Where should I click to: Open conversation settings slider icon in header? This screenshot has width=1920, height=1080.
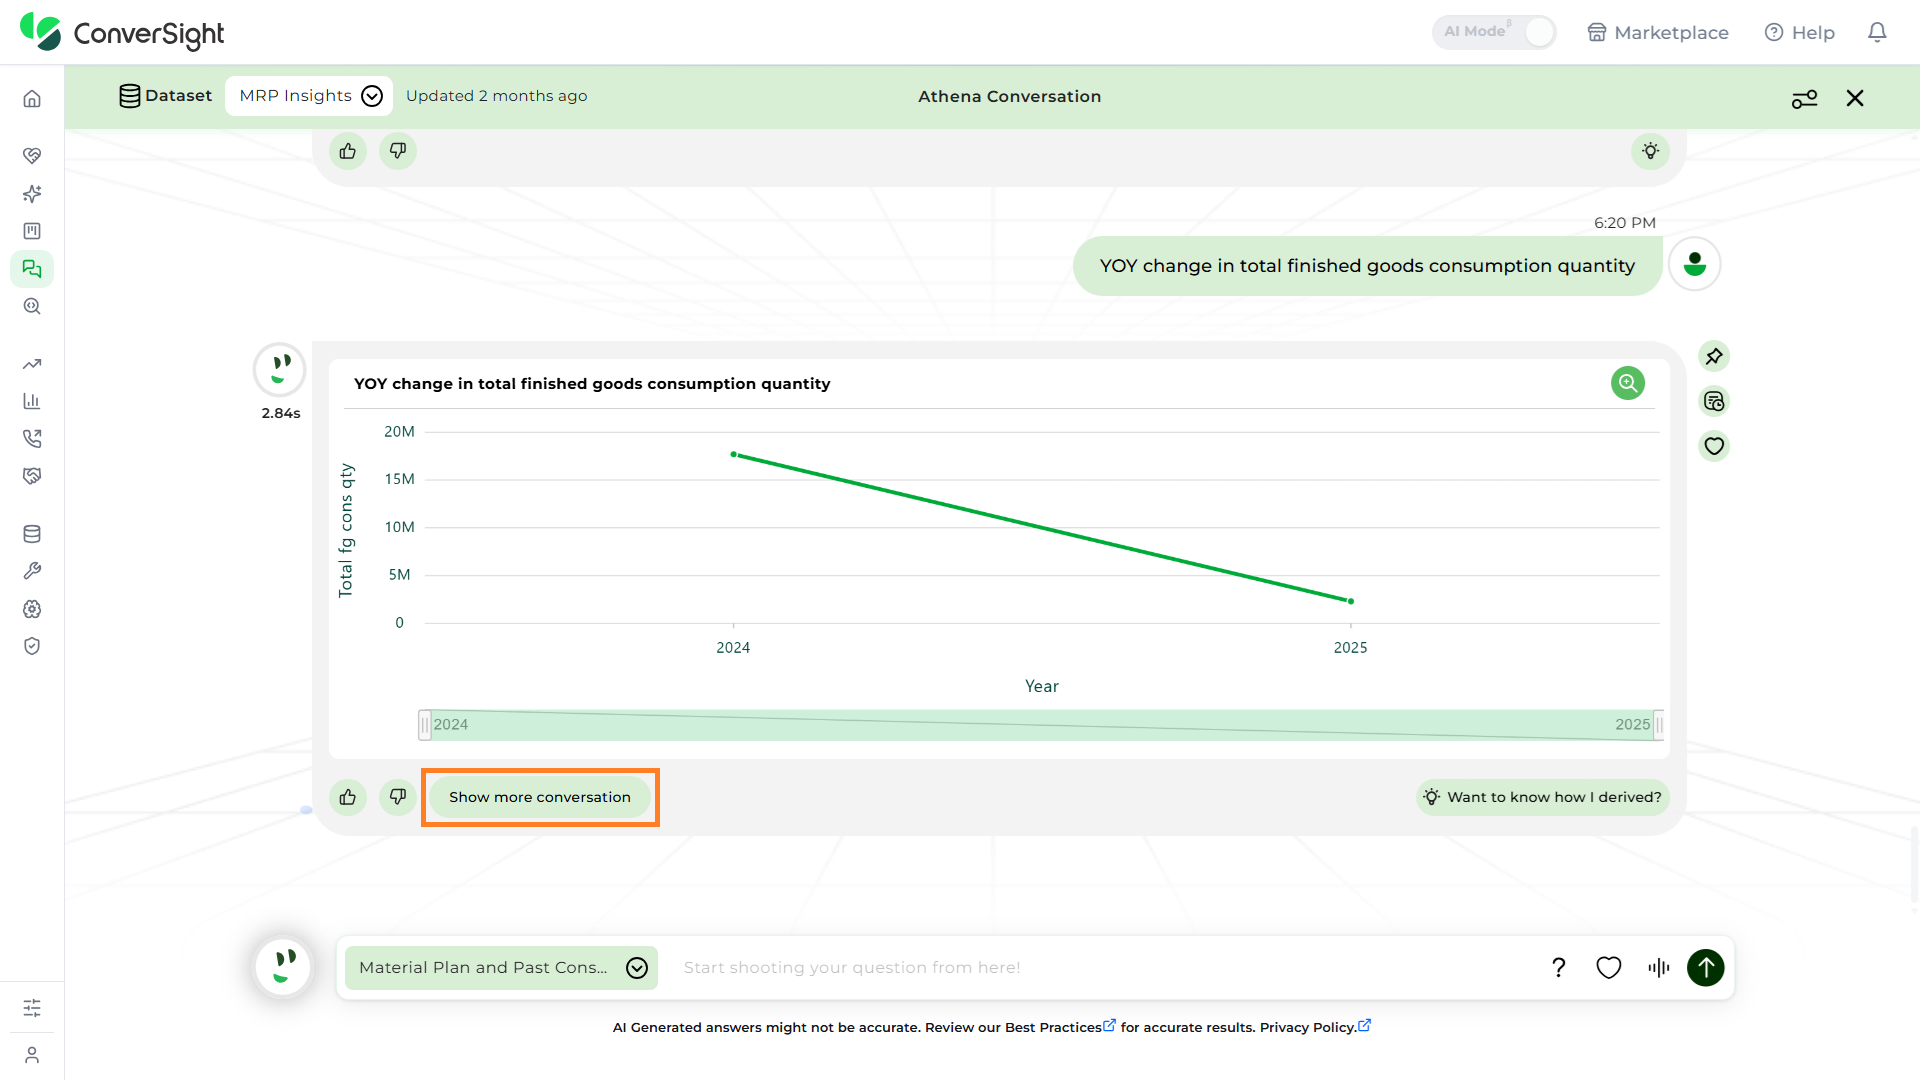[x=1804, y=98]
